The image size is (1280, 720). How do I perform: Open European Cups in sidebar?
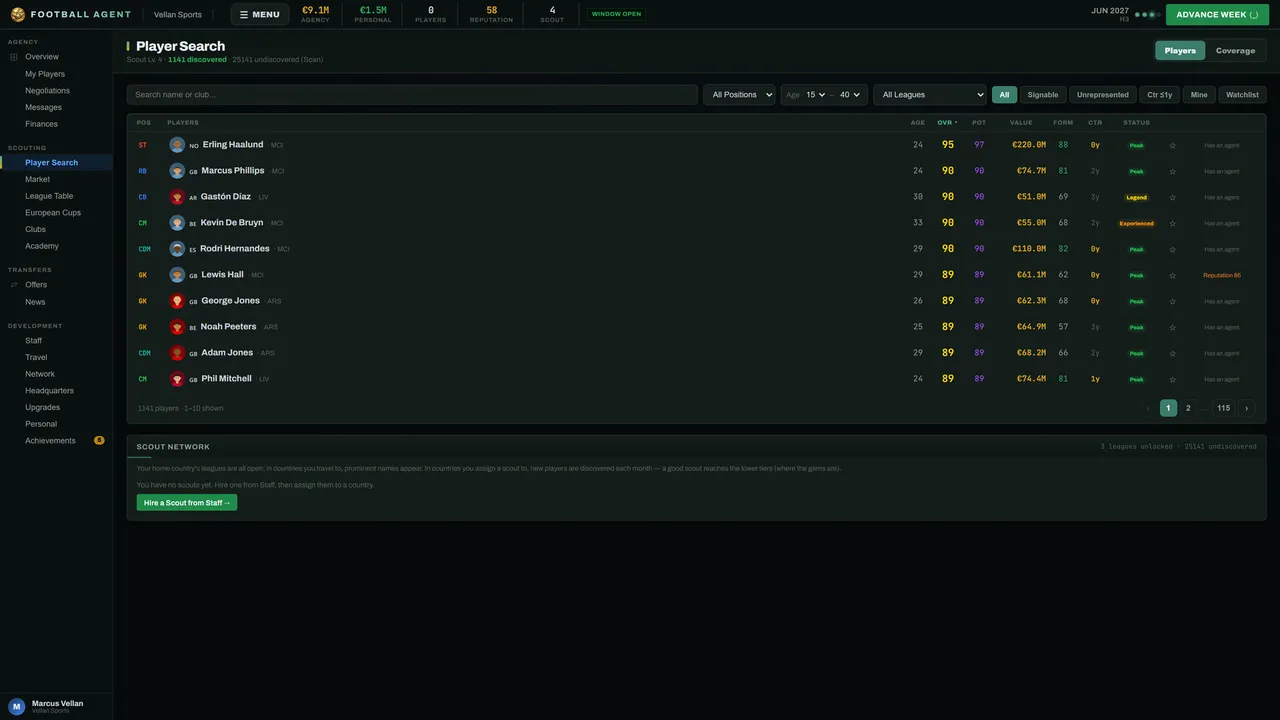pyautogui.click(x=53, y=213)
